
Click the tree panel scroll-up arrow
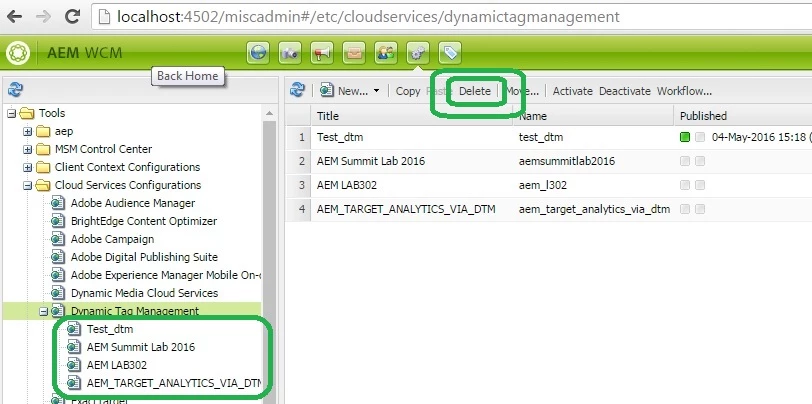pyautogui.click(x=269, y=113)
